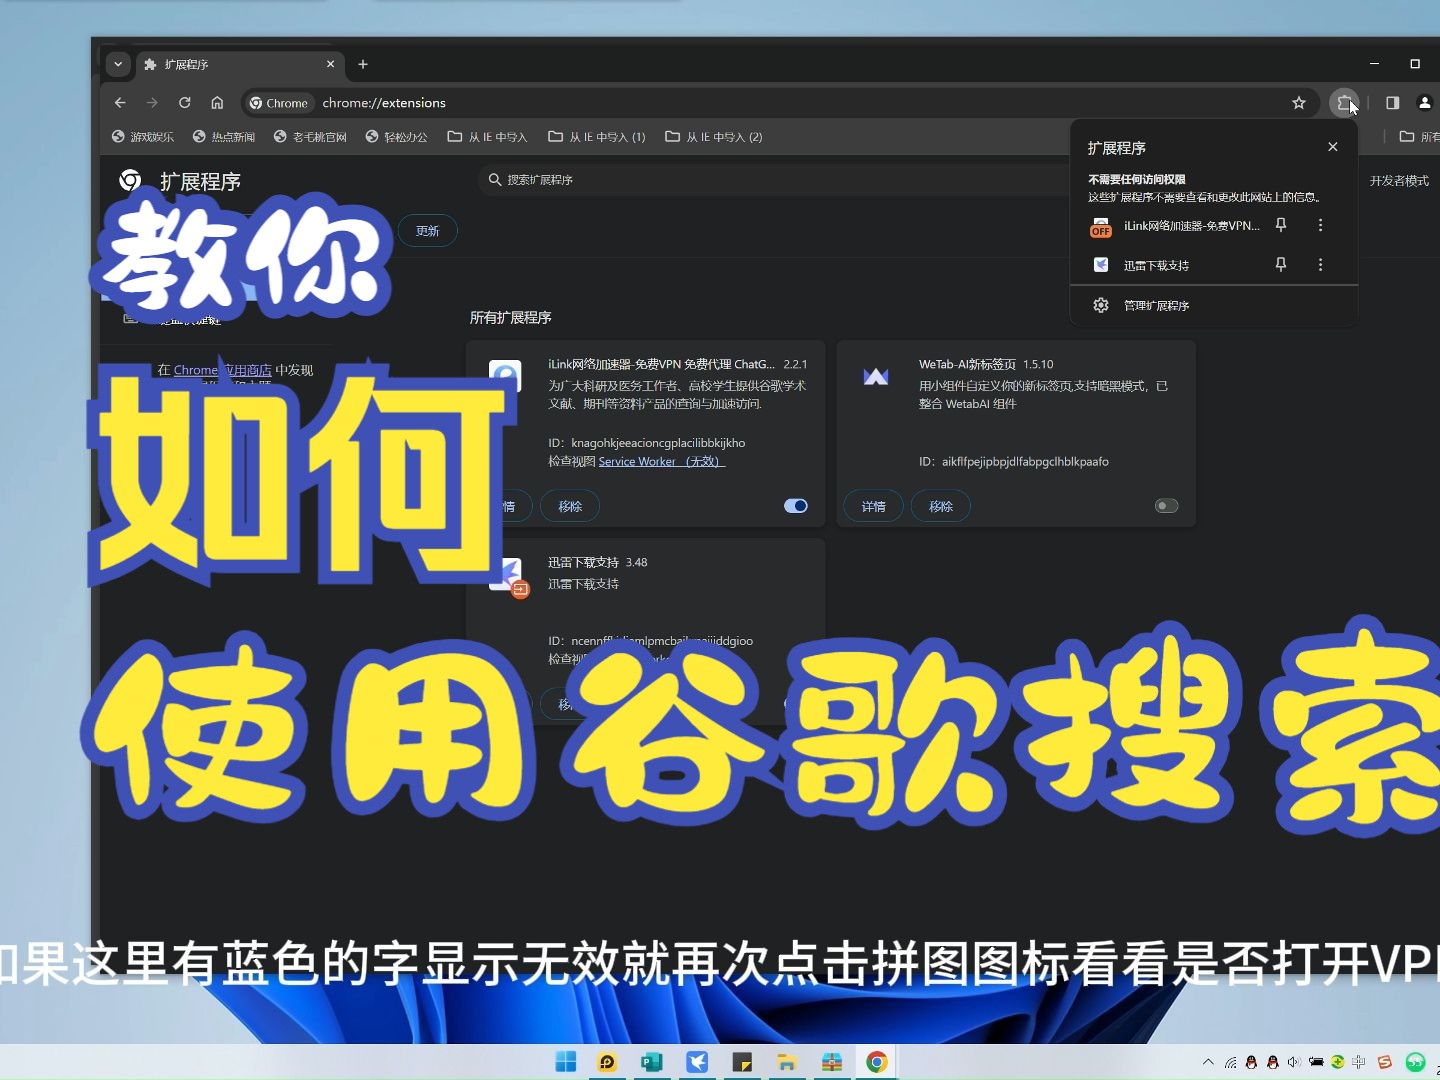The width and height of the screenshot is (1440, 1080).
Task: Click the back navigation arrow
Action: 120,103
